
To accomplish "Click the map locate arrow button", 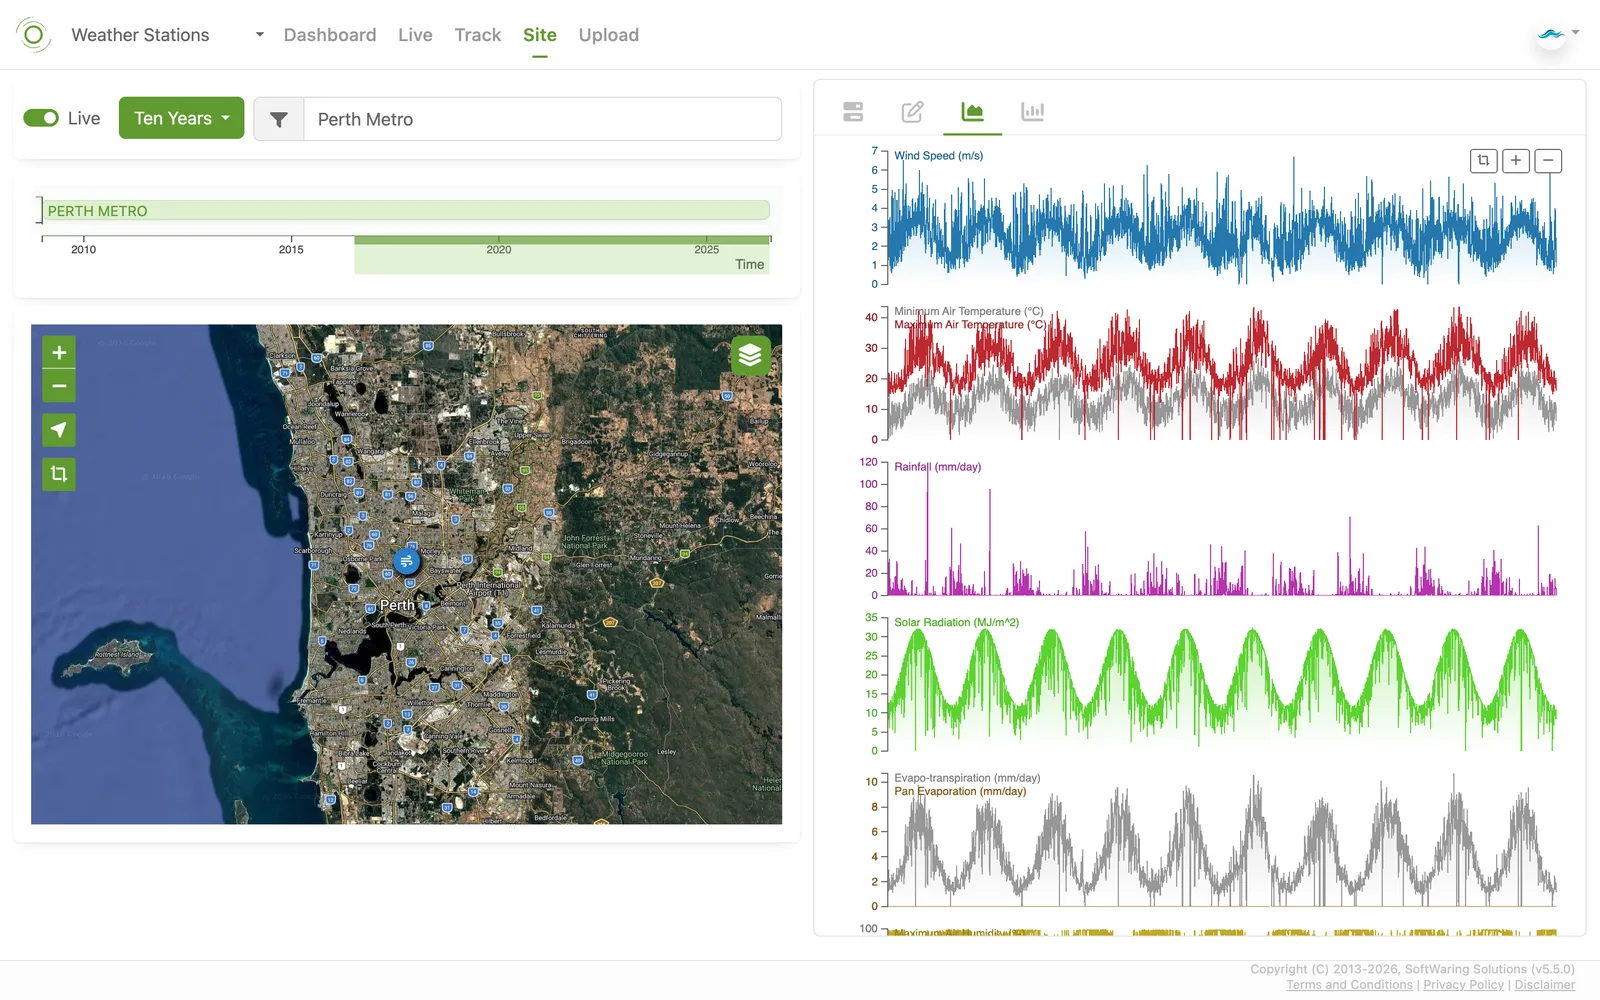I will coord(59,430).
